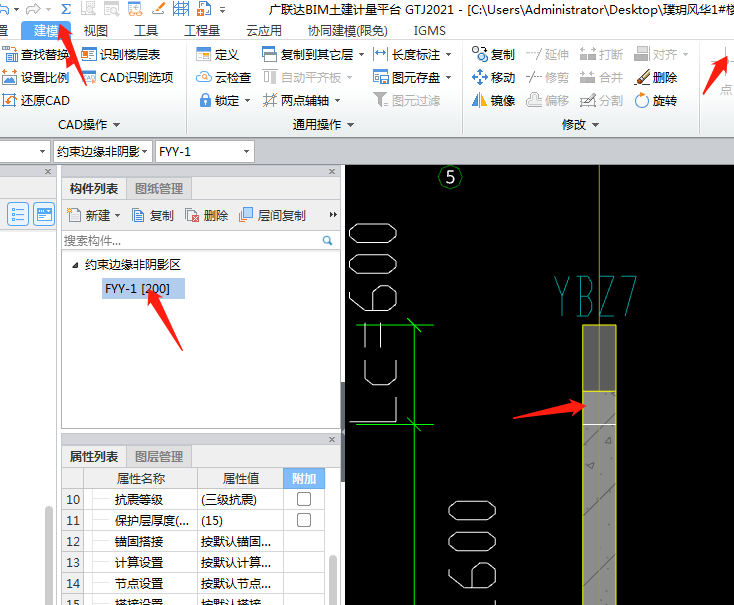The image size is (734, 605).
Task: Select the 构件列表 tab
Action: (94, 189)
